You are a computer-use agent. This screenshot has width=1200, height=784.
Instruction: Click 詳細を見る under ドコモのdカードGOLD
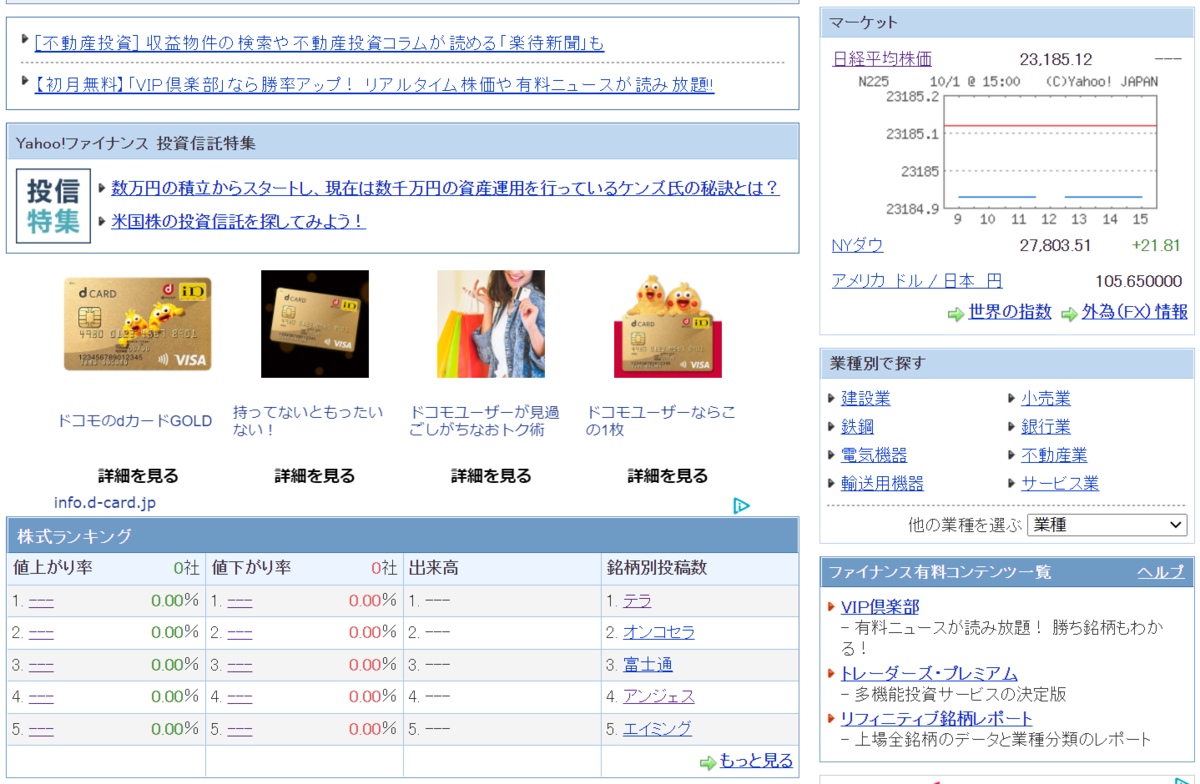[x=135, y=475]
